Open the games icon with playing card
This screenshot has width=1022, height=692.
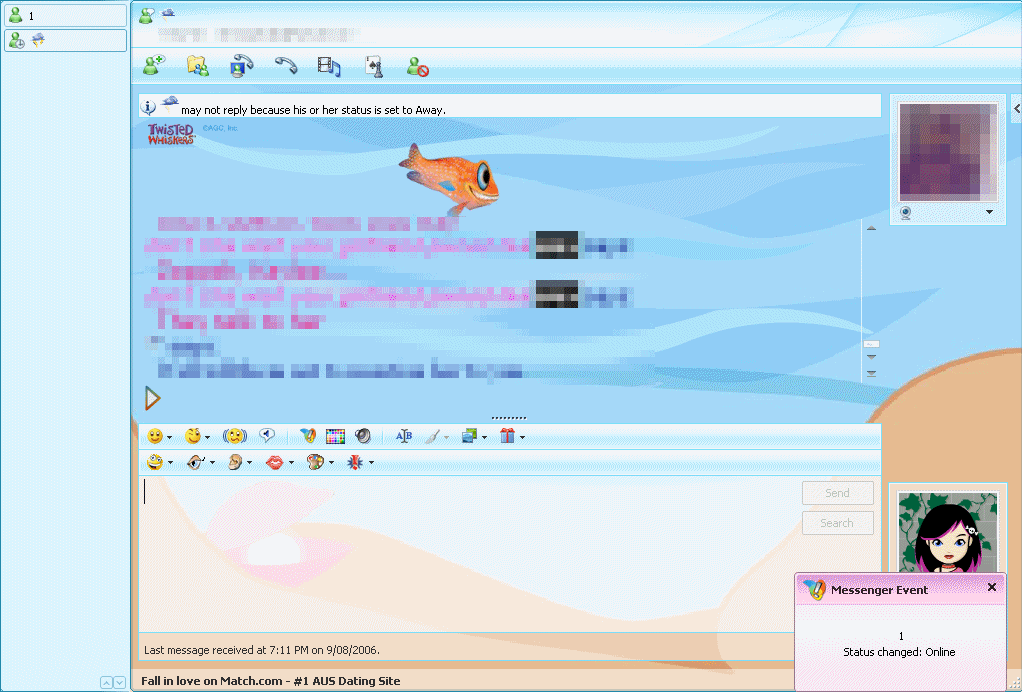[x=374, y=66]
